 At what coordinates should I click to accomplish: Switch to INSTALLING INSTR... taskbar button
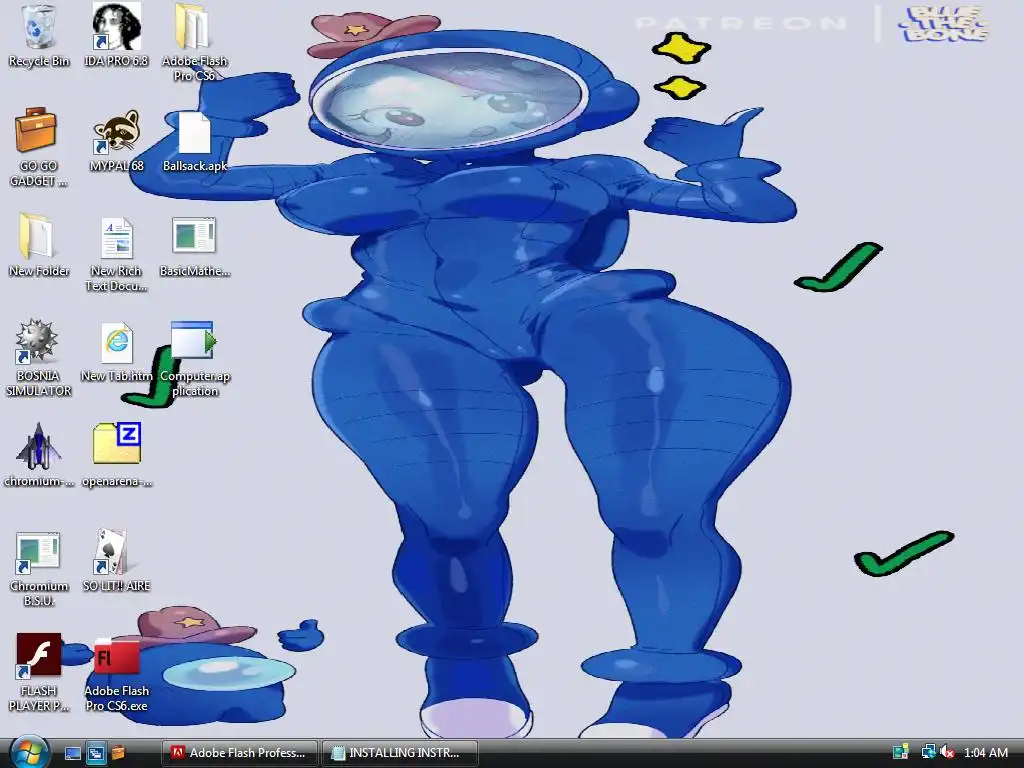pyautogui.click(x=399, y=753)
